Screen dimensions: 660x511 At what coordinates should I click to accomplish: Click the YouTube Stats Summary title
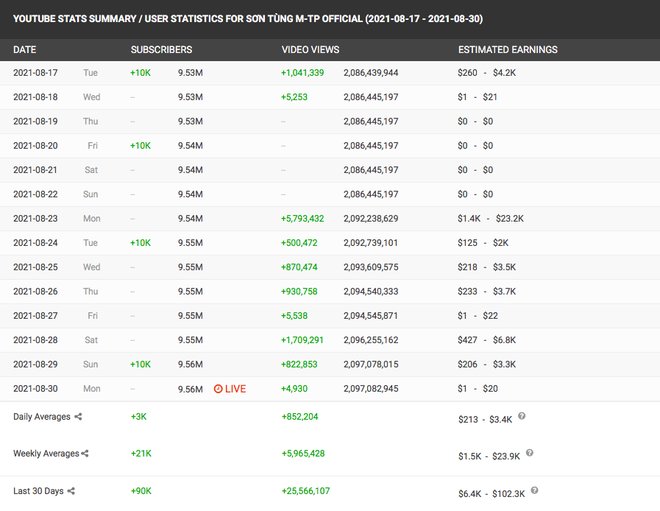248,19
